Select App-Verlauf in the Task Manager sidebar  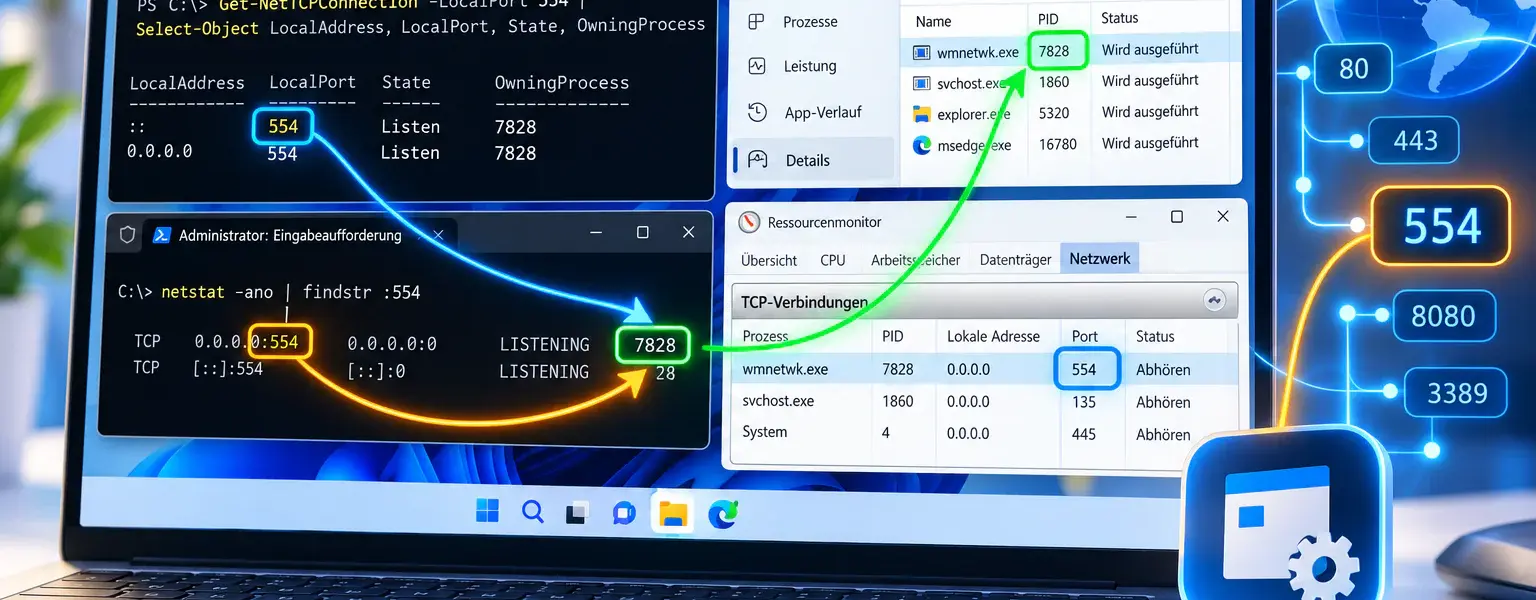[x=823, y=112]
